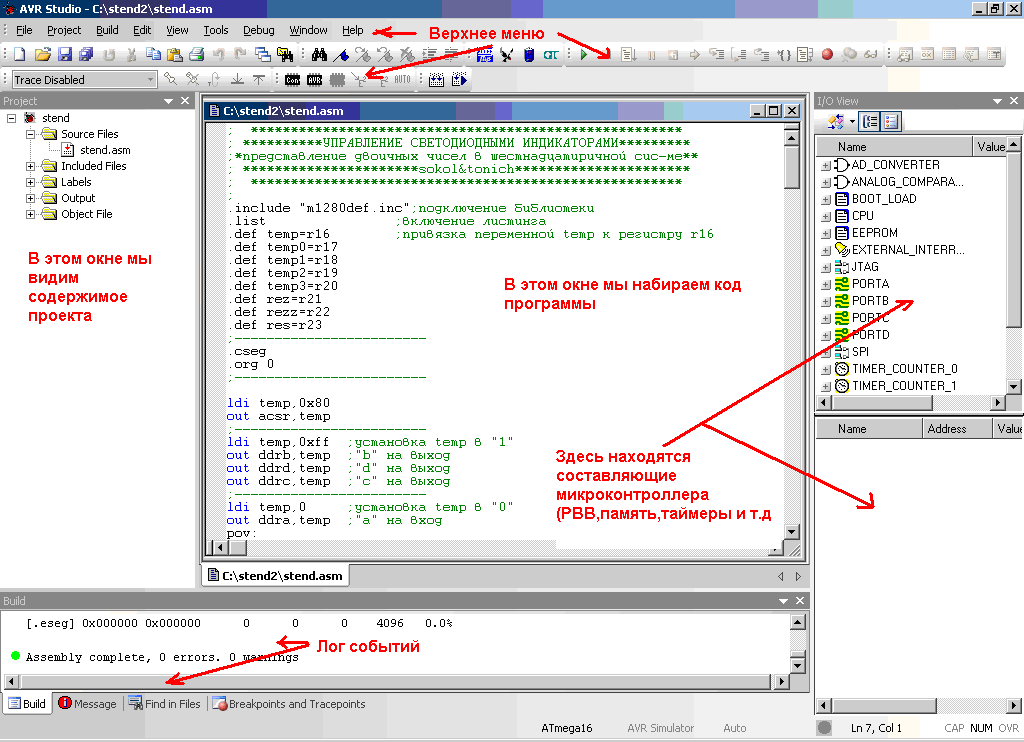Click the code editor vertical scrollbar down arrow
The image size is (1024, 742).
(792, 532)
